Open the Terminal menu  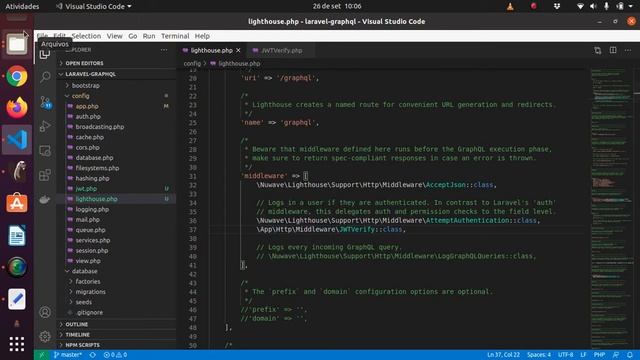(x=175, y=36)
